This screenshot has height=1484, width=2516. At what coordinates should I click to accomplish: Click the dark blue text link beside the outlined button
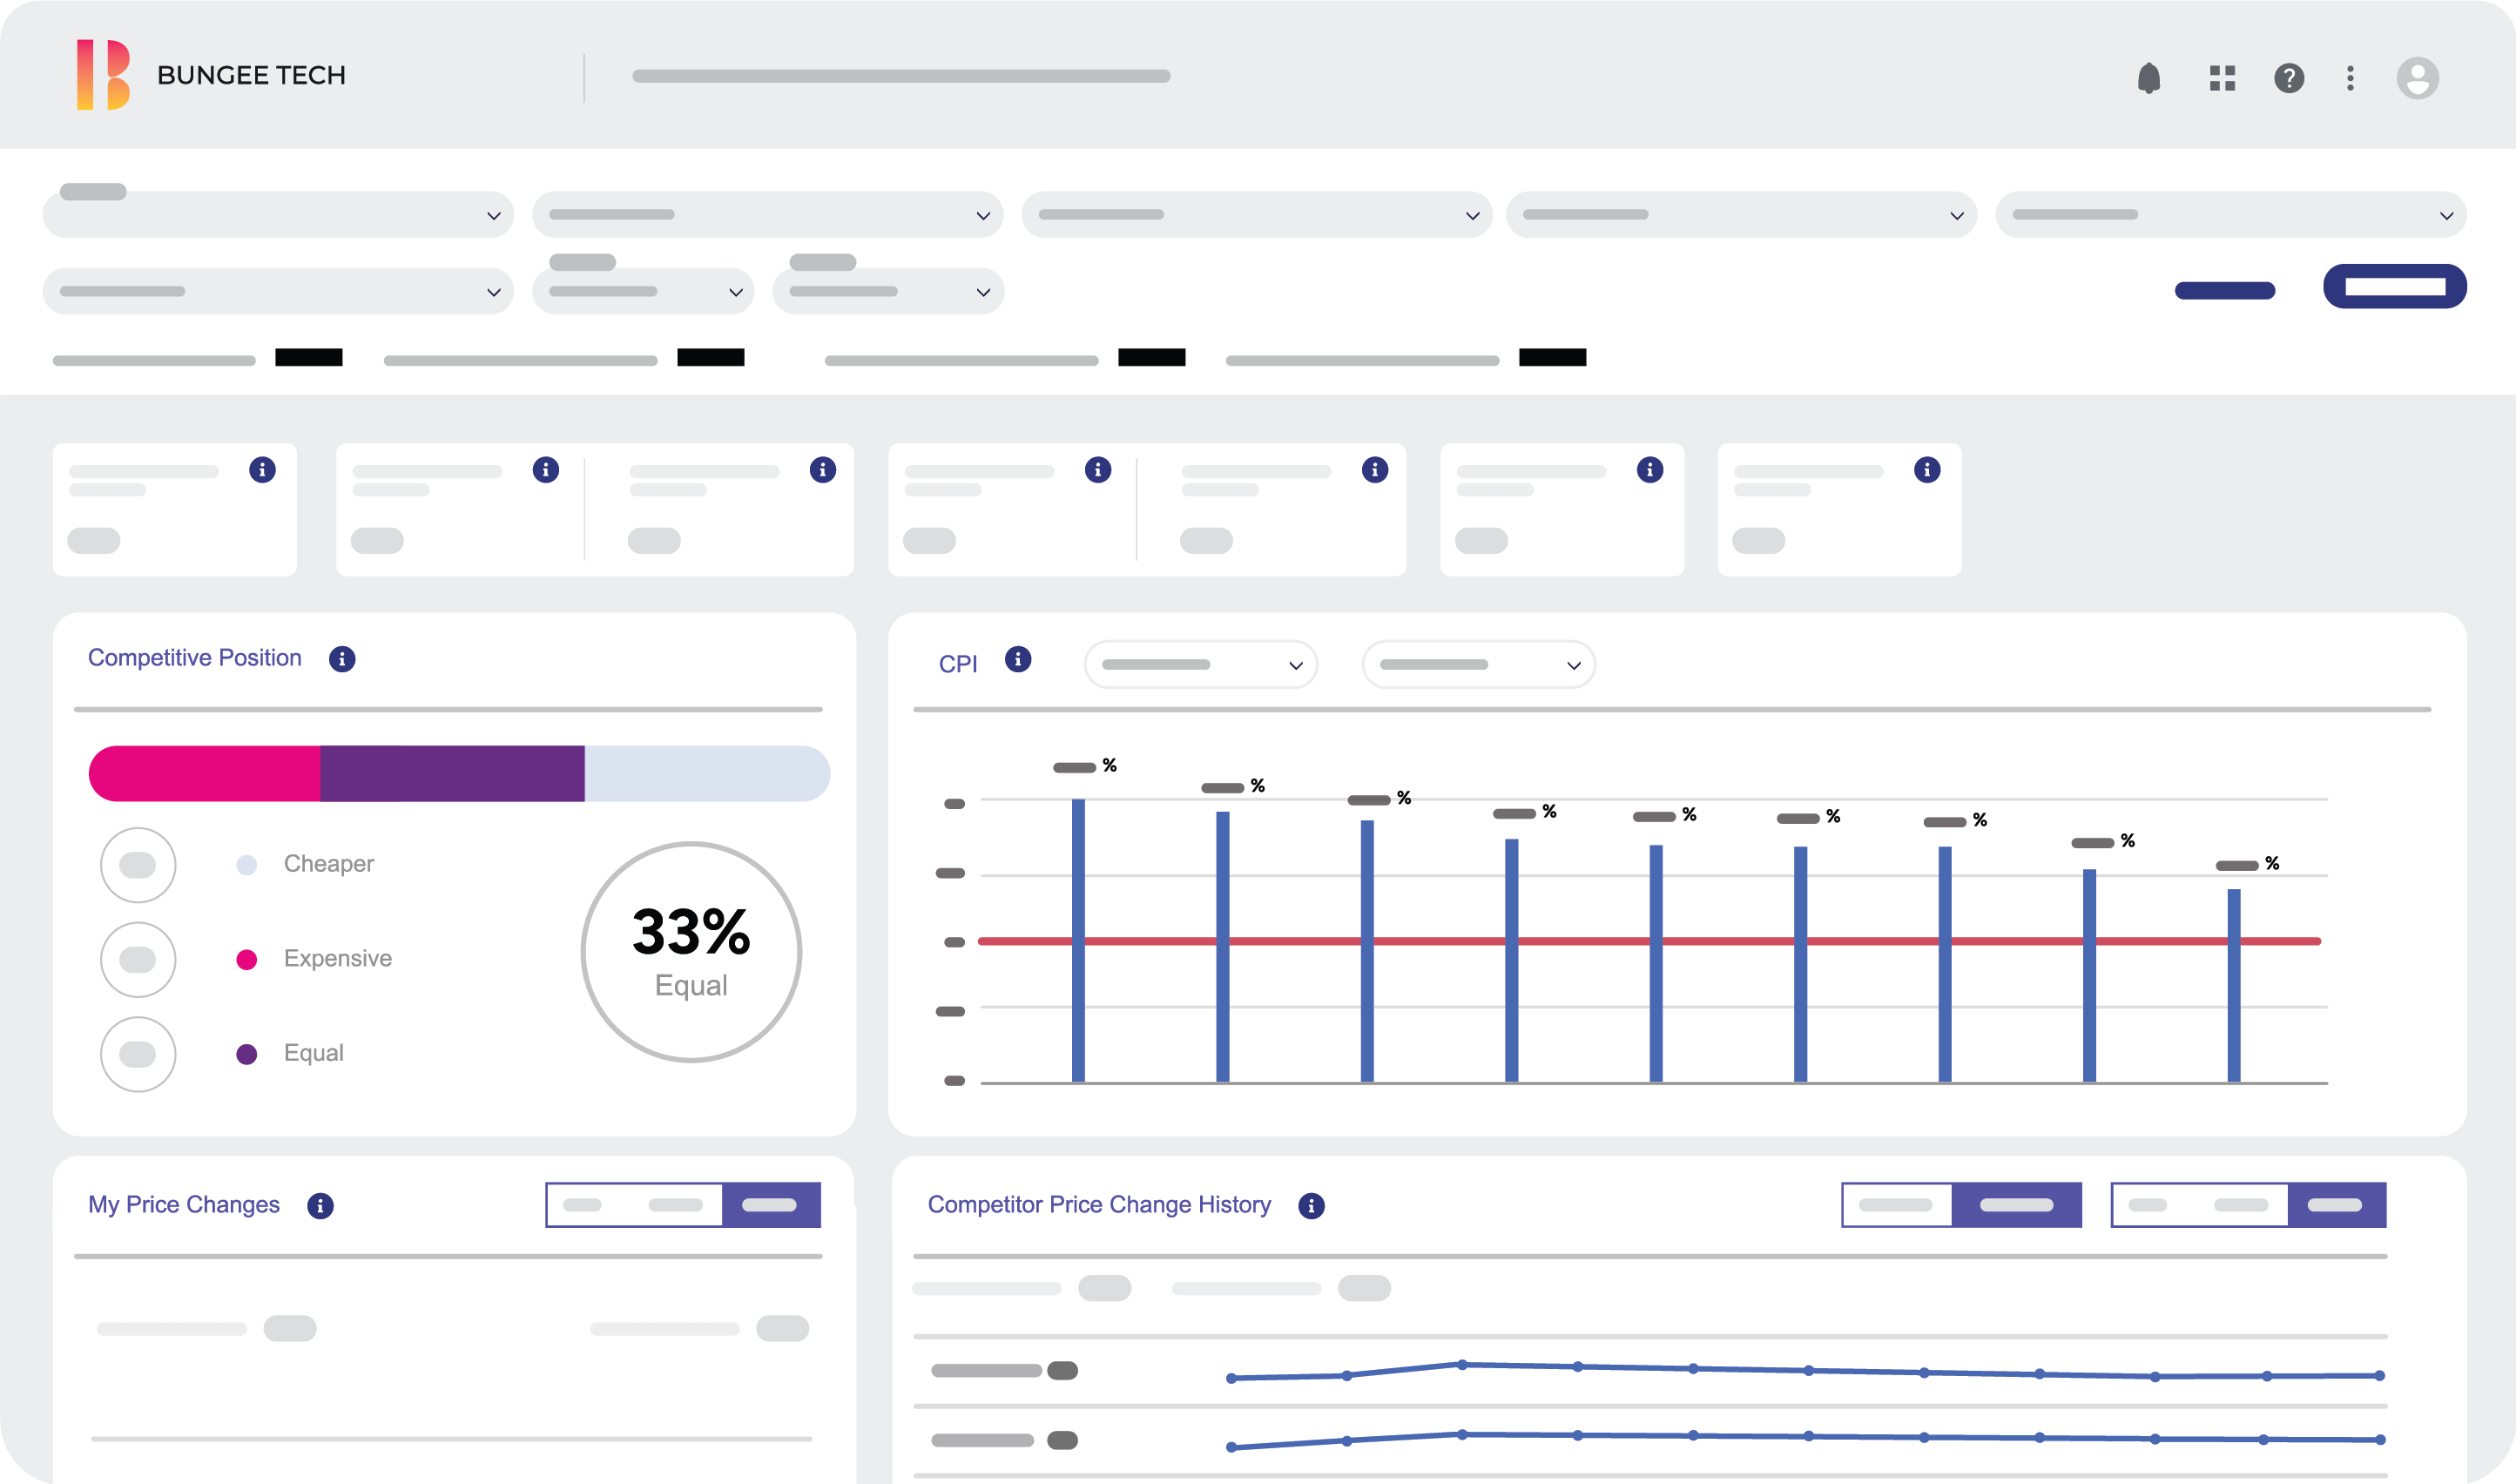(x=2225, y=291)
